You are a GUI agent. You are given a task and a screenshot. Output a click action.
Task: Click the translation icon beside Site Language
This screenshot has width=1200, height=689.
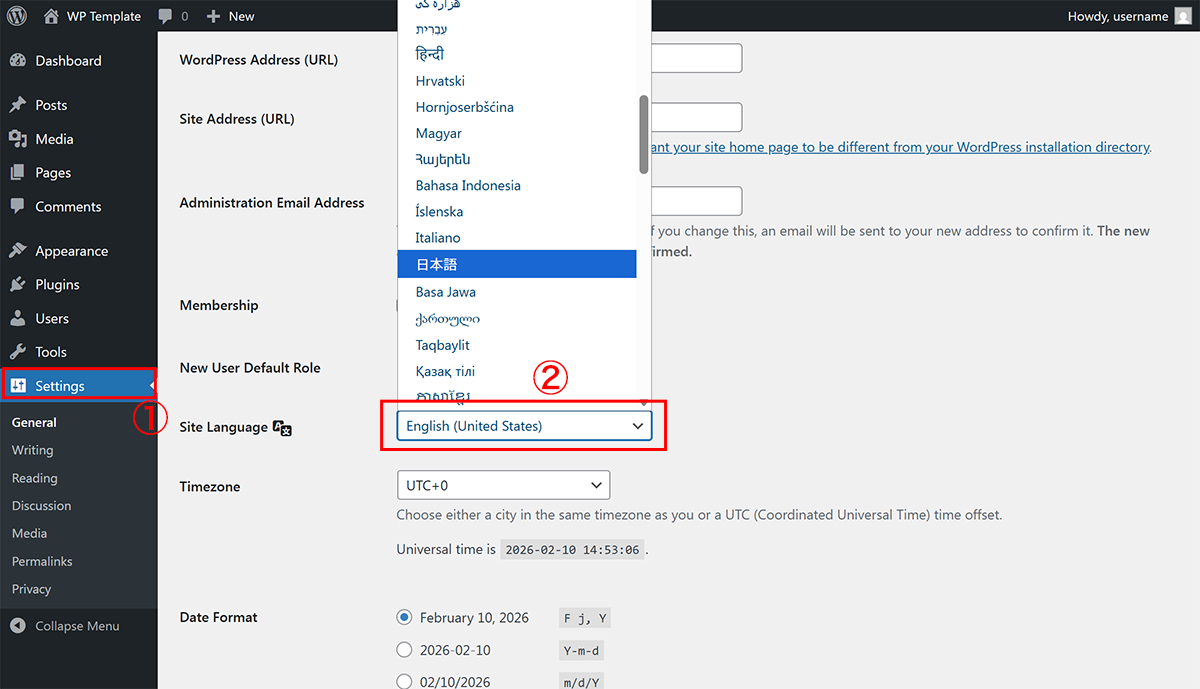point(282,428)
